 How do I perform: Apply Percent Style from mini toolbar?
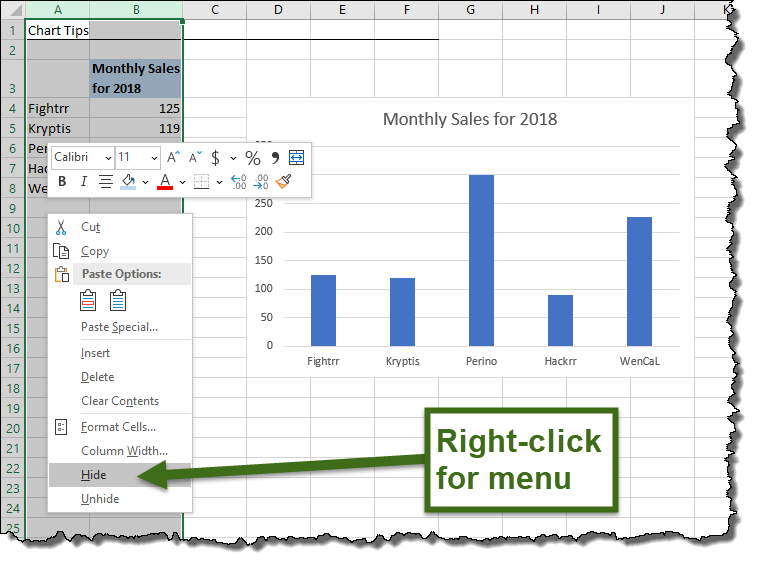click(253, 158)
